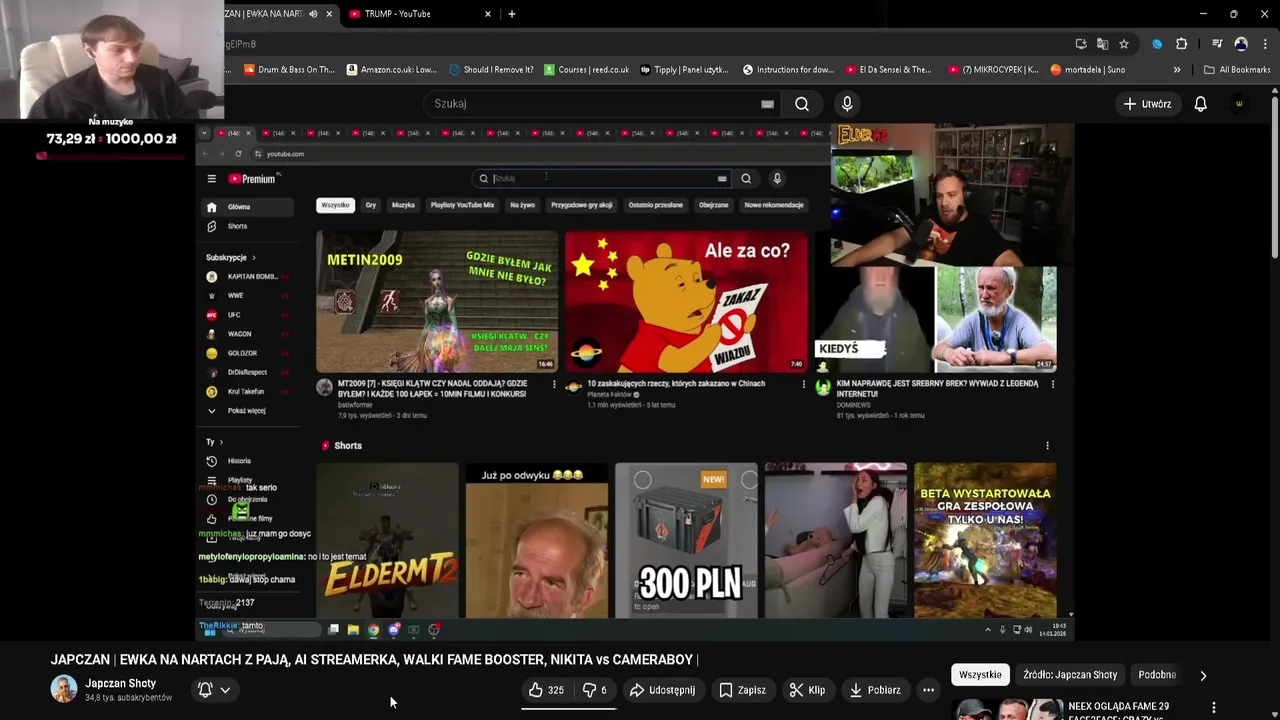Show more filter chips with the right arrow
This screenshot has width=1280, height=720.
pos(1203,675)
